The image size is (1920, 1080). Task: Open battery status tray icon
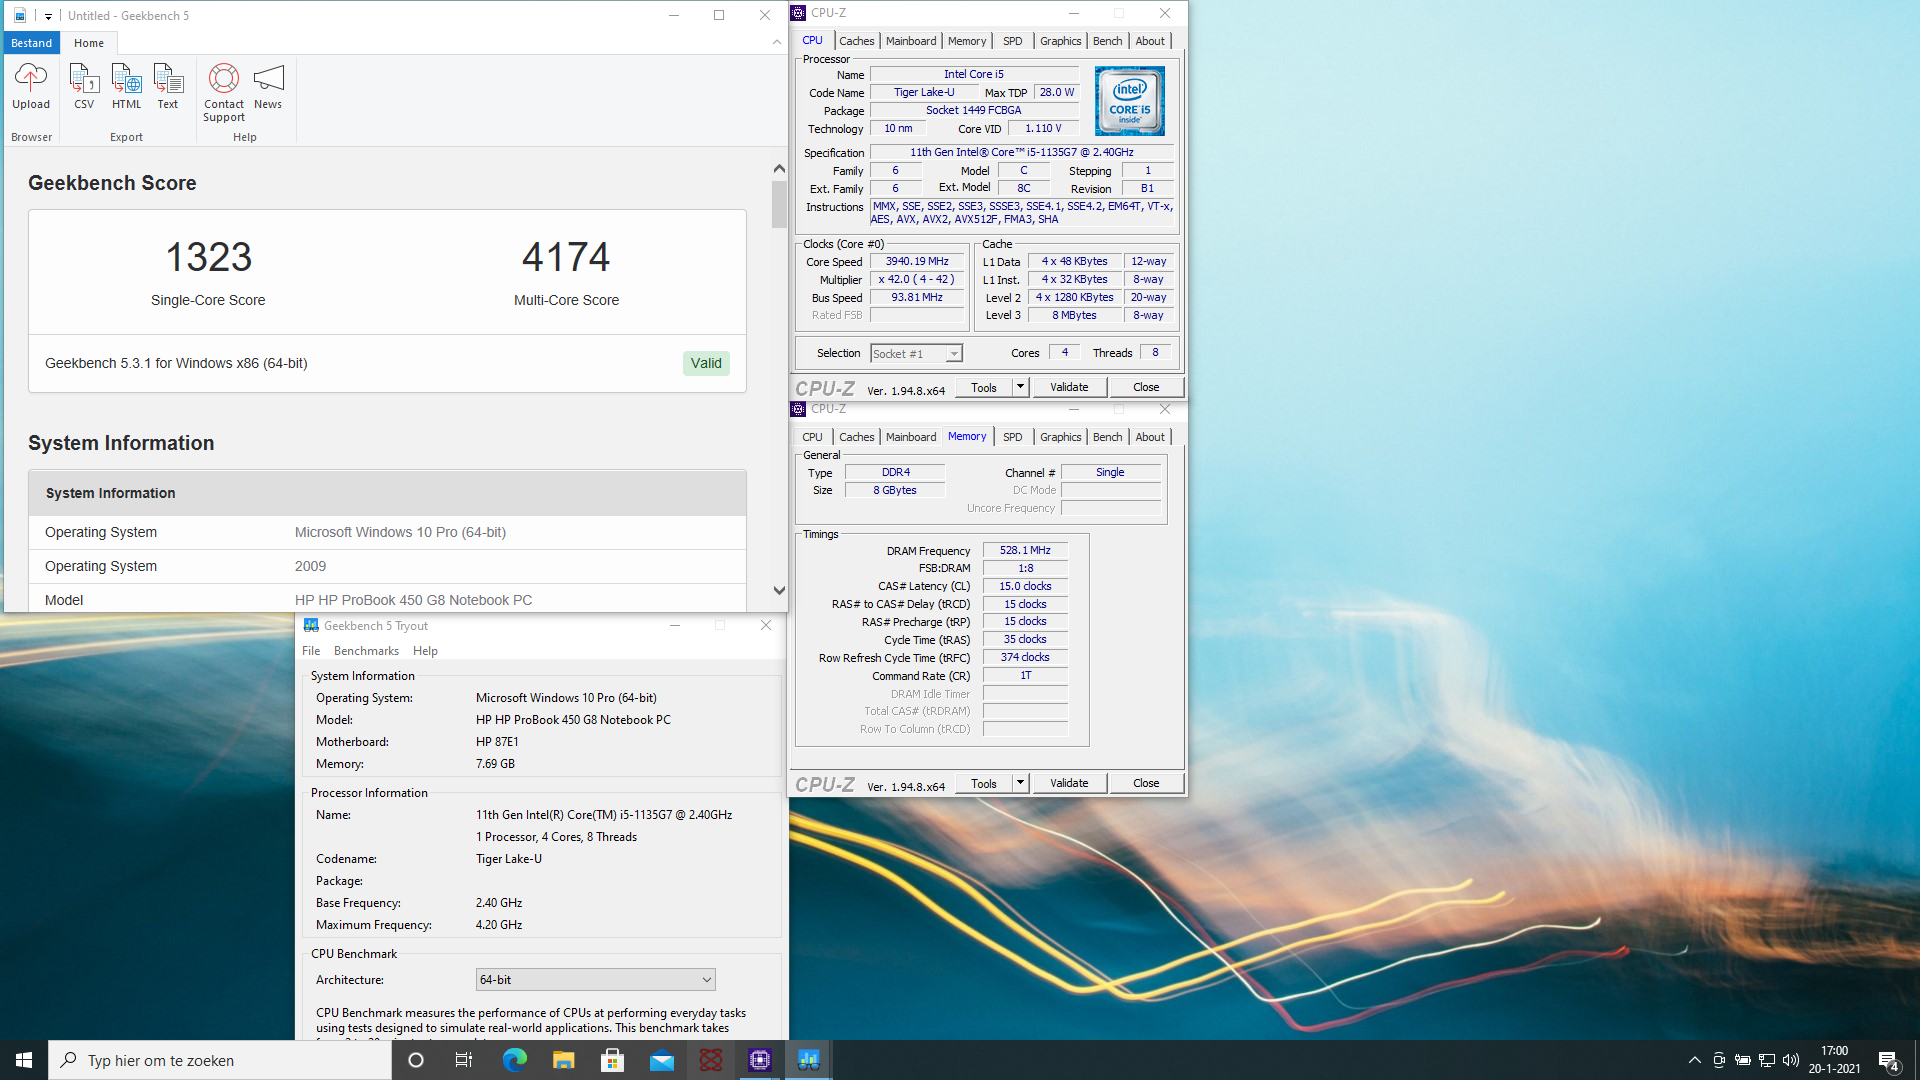[x=1742, y=1060]
